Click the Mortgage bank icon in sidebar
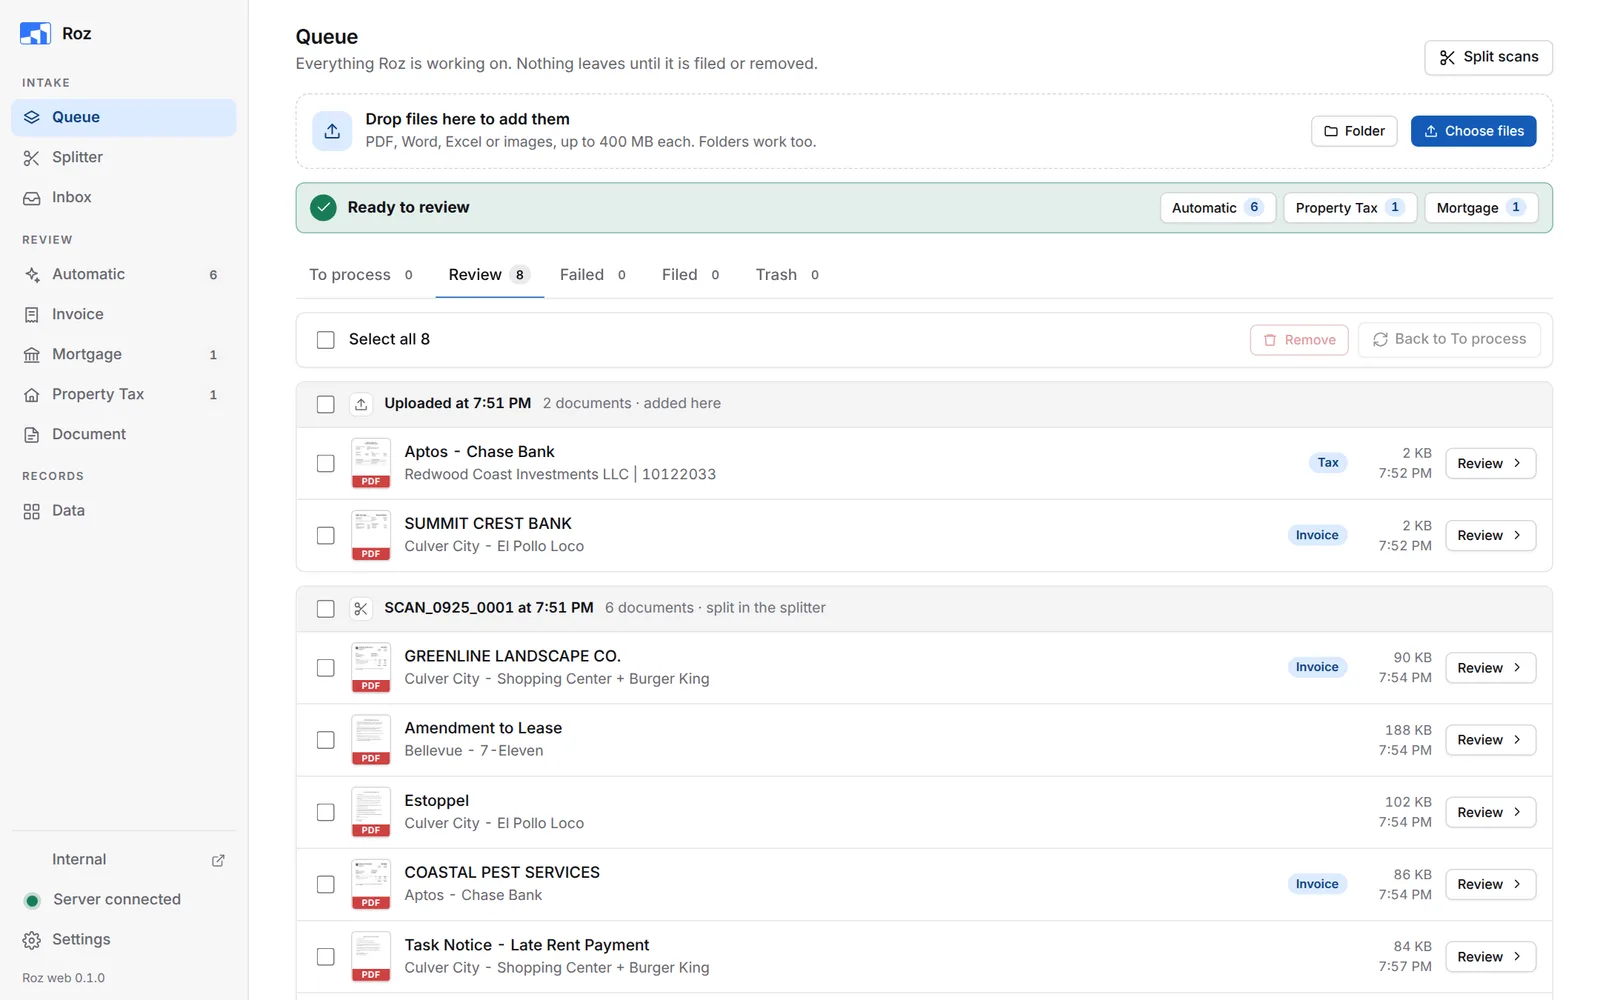This screenshot has width=1600, height=1000. pyautogui.click(x=32, y=355)
